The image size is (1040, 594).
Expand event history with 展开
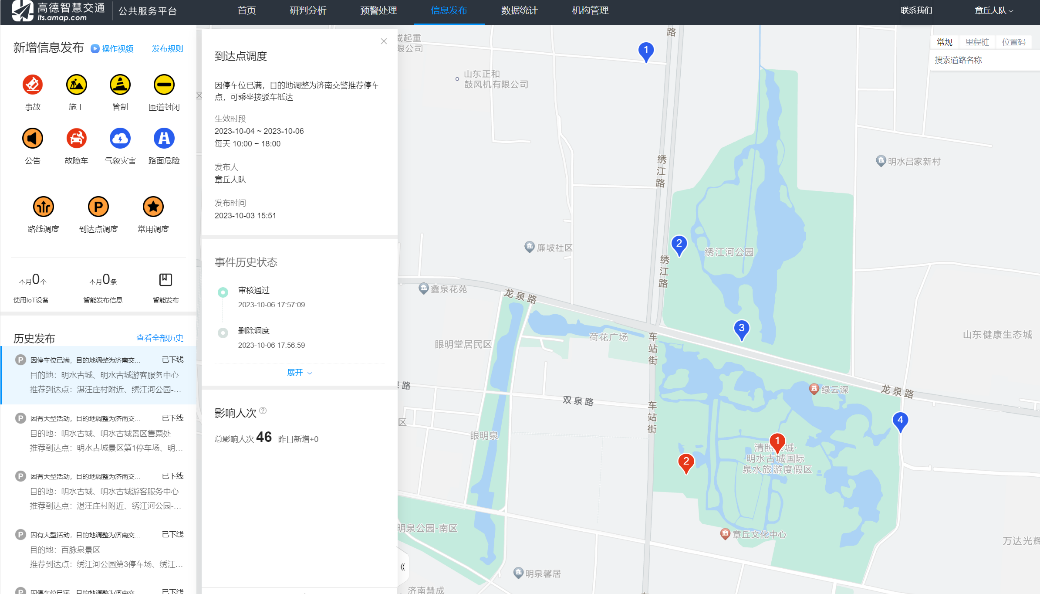click(299, 373)
